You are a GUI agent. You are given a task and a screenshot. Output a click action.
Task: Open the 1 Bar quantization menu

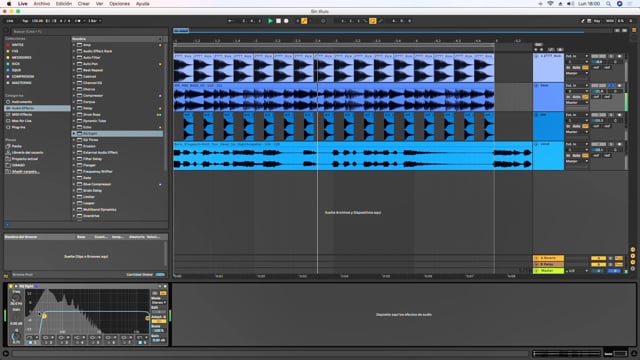[95, 21]
